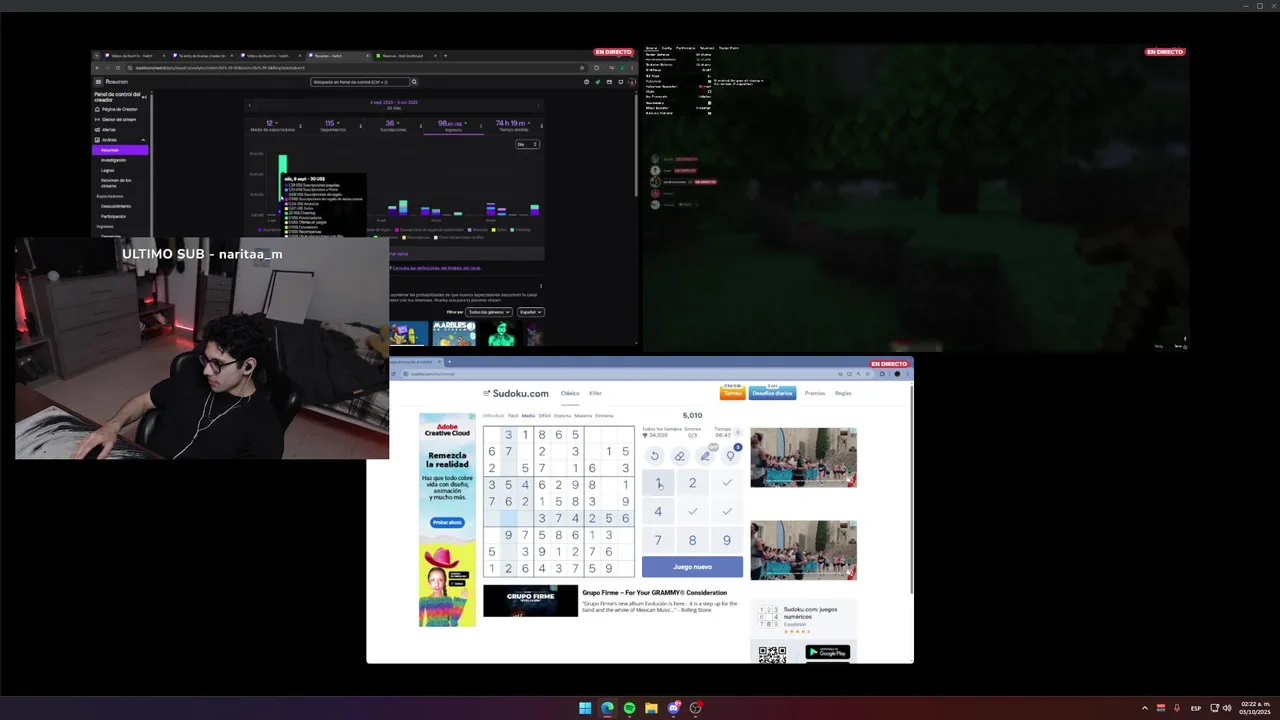Use the lightbulb hint in Sudoku
Image resolution: width=1280 pixels, height=720 pixels.
pyautogui.click(x=730, y=456)
